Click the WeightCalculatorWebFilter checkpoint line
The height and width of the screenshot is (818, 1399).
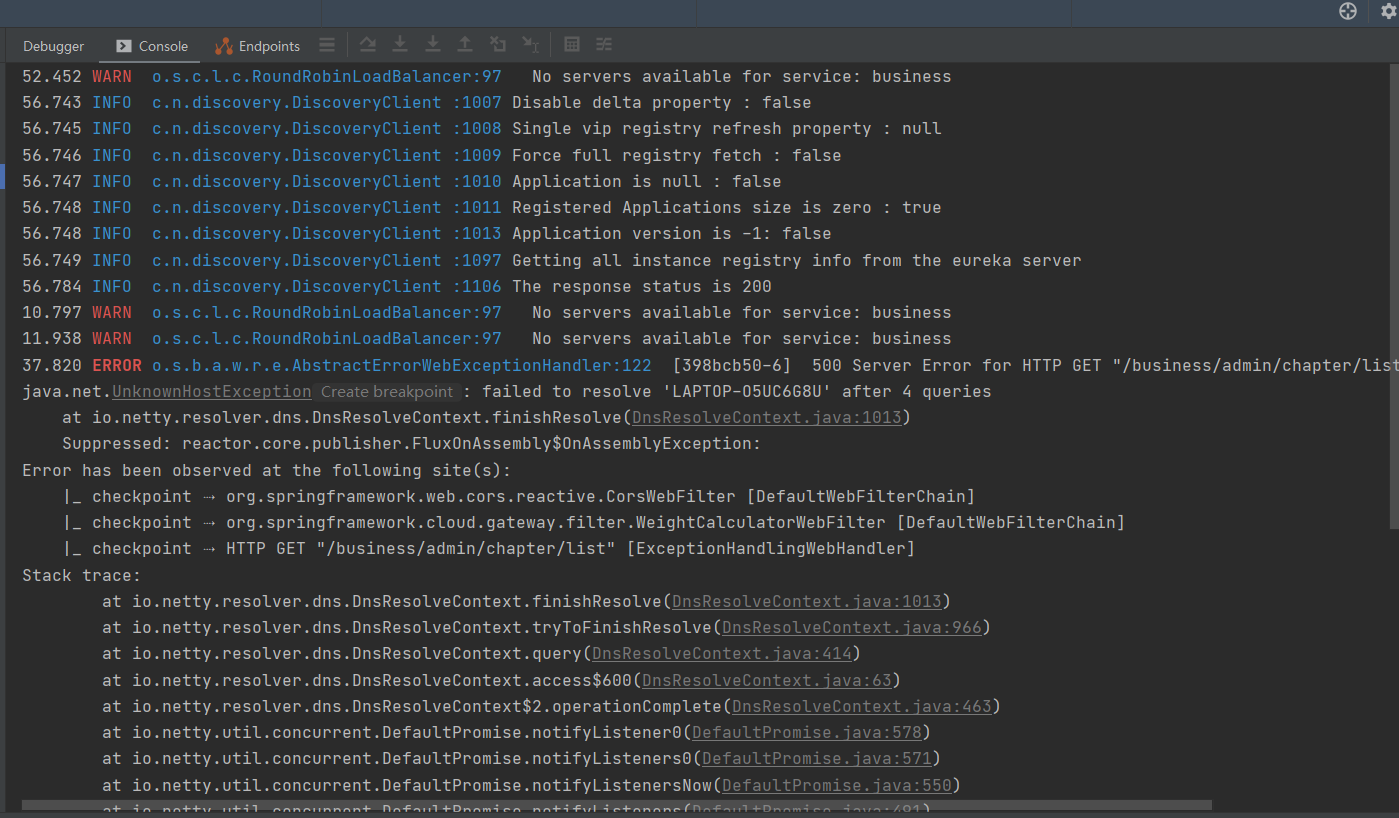pos(593,523)
